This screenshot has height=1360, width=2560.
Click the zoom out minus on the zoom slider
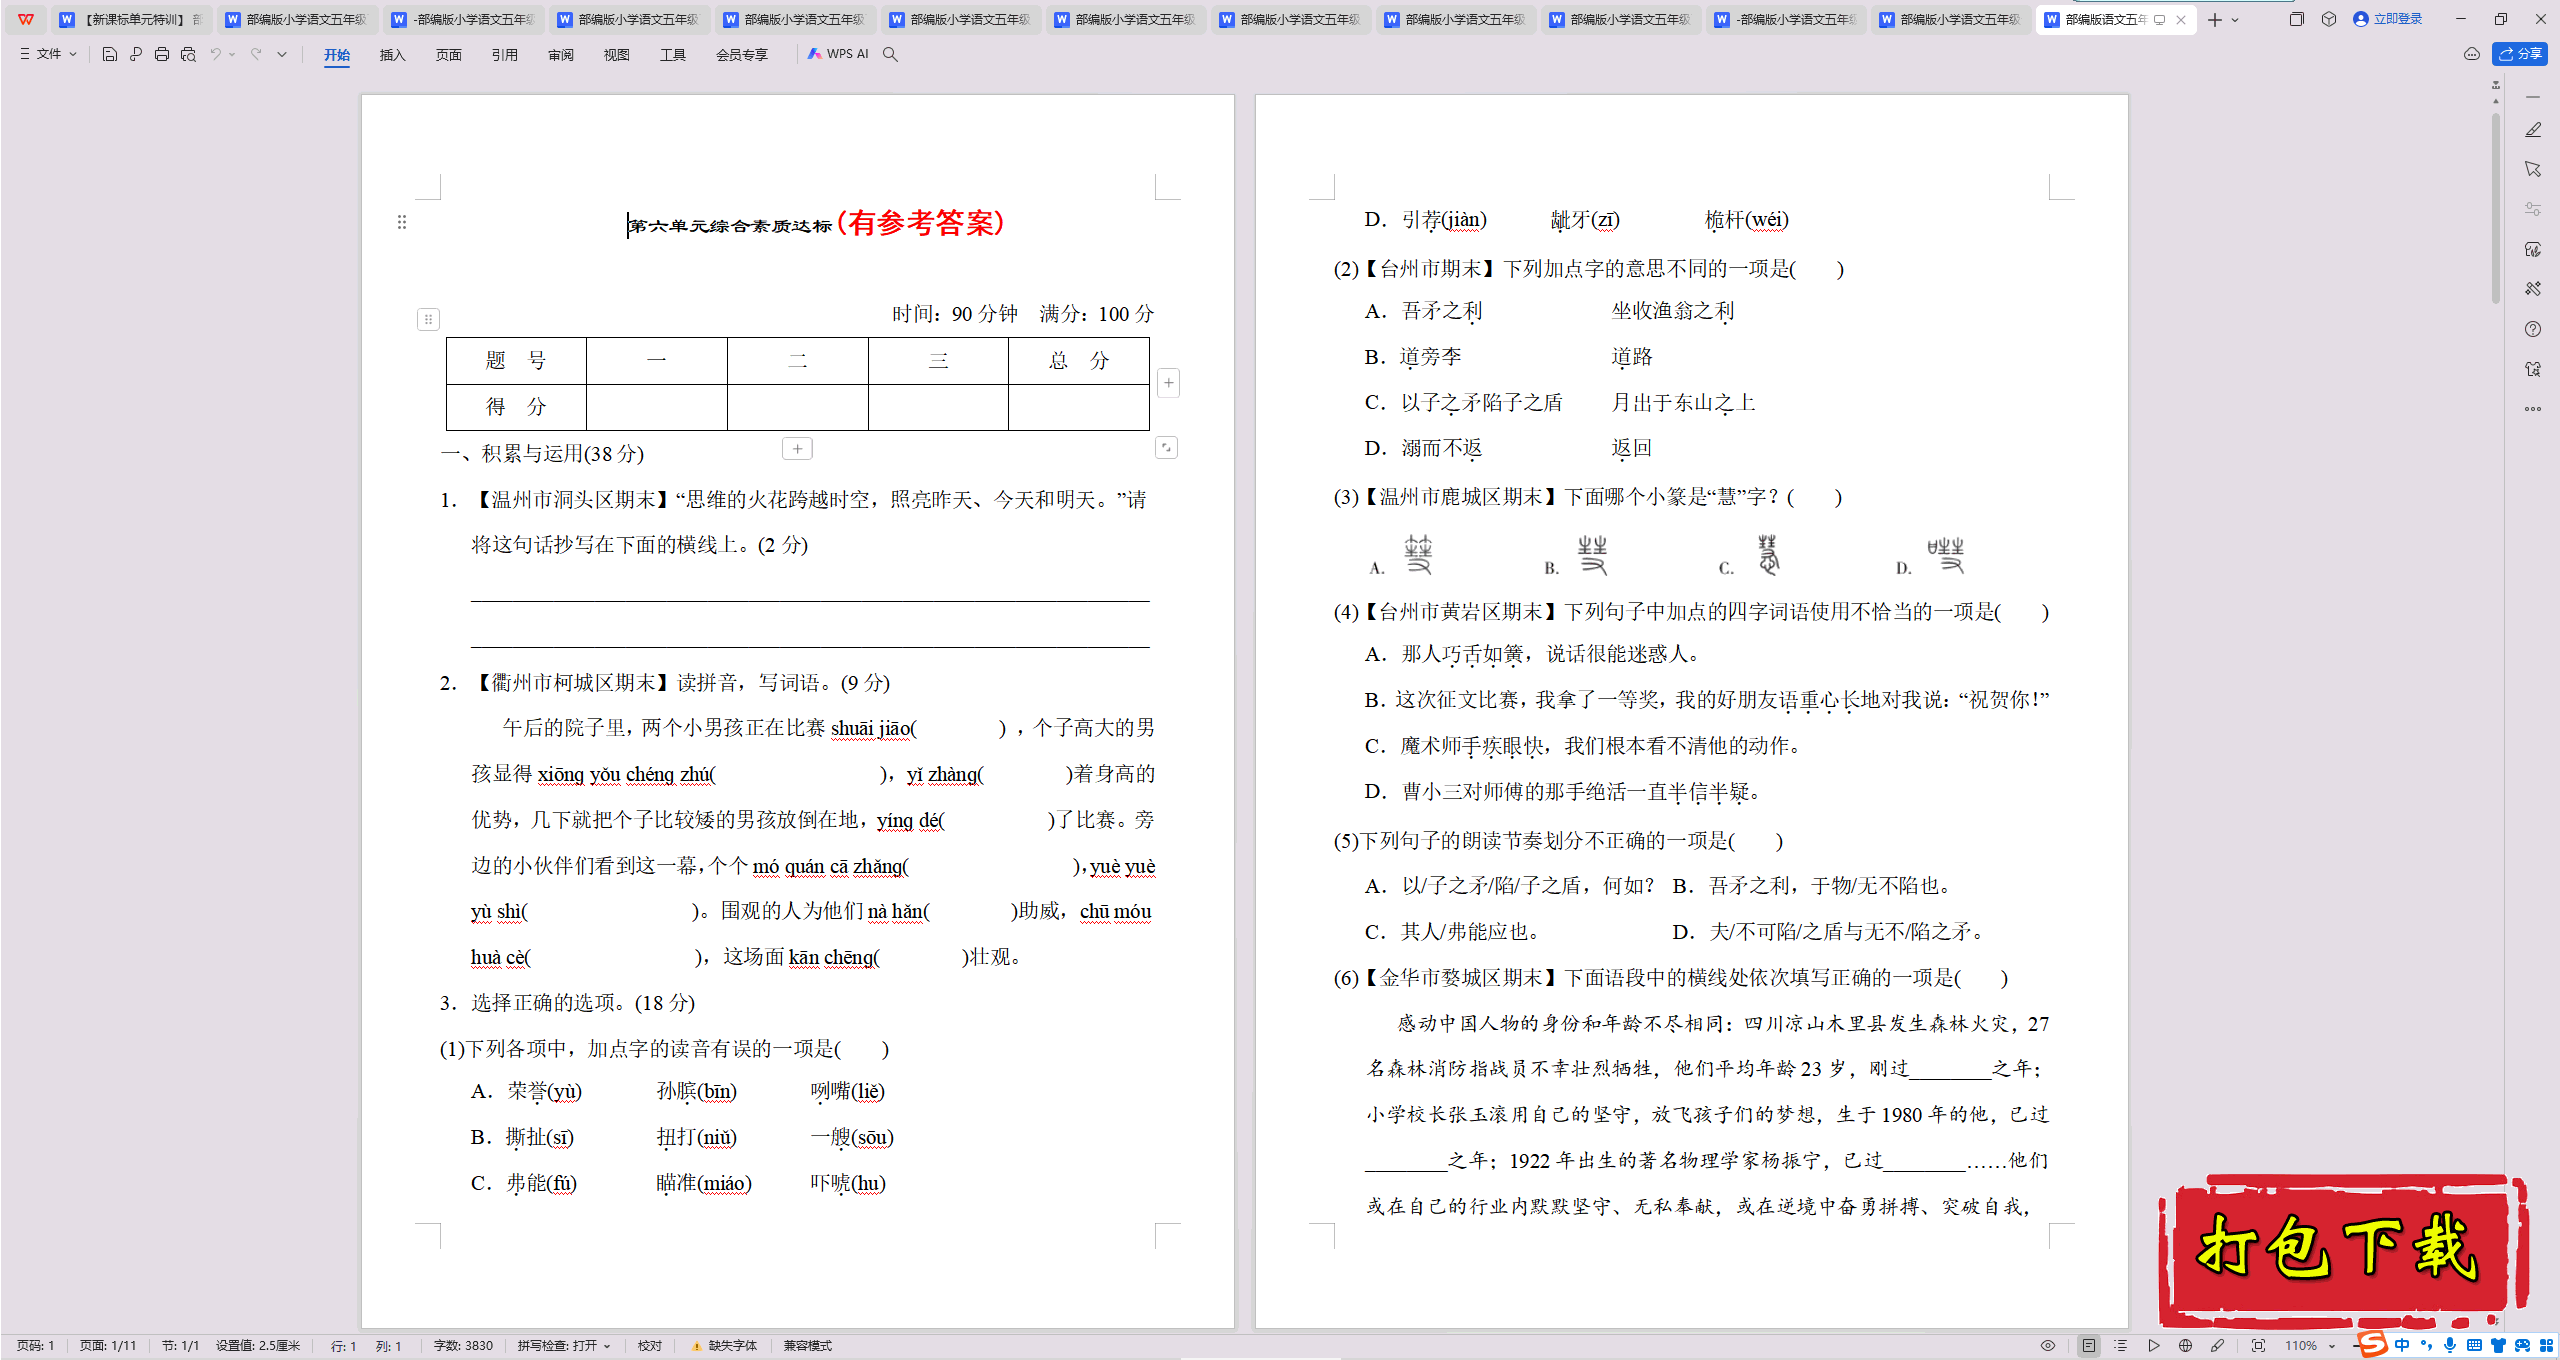point(2357,1346)
